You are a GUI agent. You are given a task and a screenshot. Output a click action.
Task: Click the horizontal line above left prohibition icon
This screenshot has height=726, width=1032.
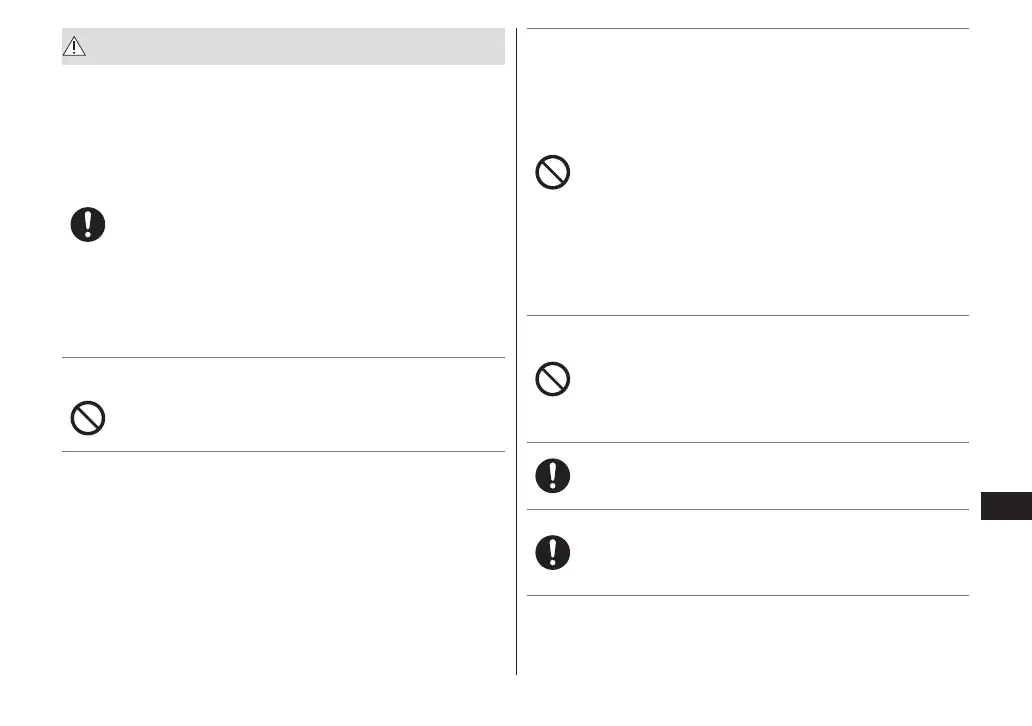coord(283,357)
